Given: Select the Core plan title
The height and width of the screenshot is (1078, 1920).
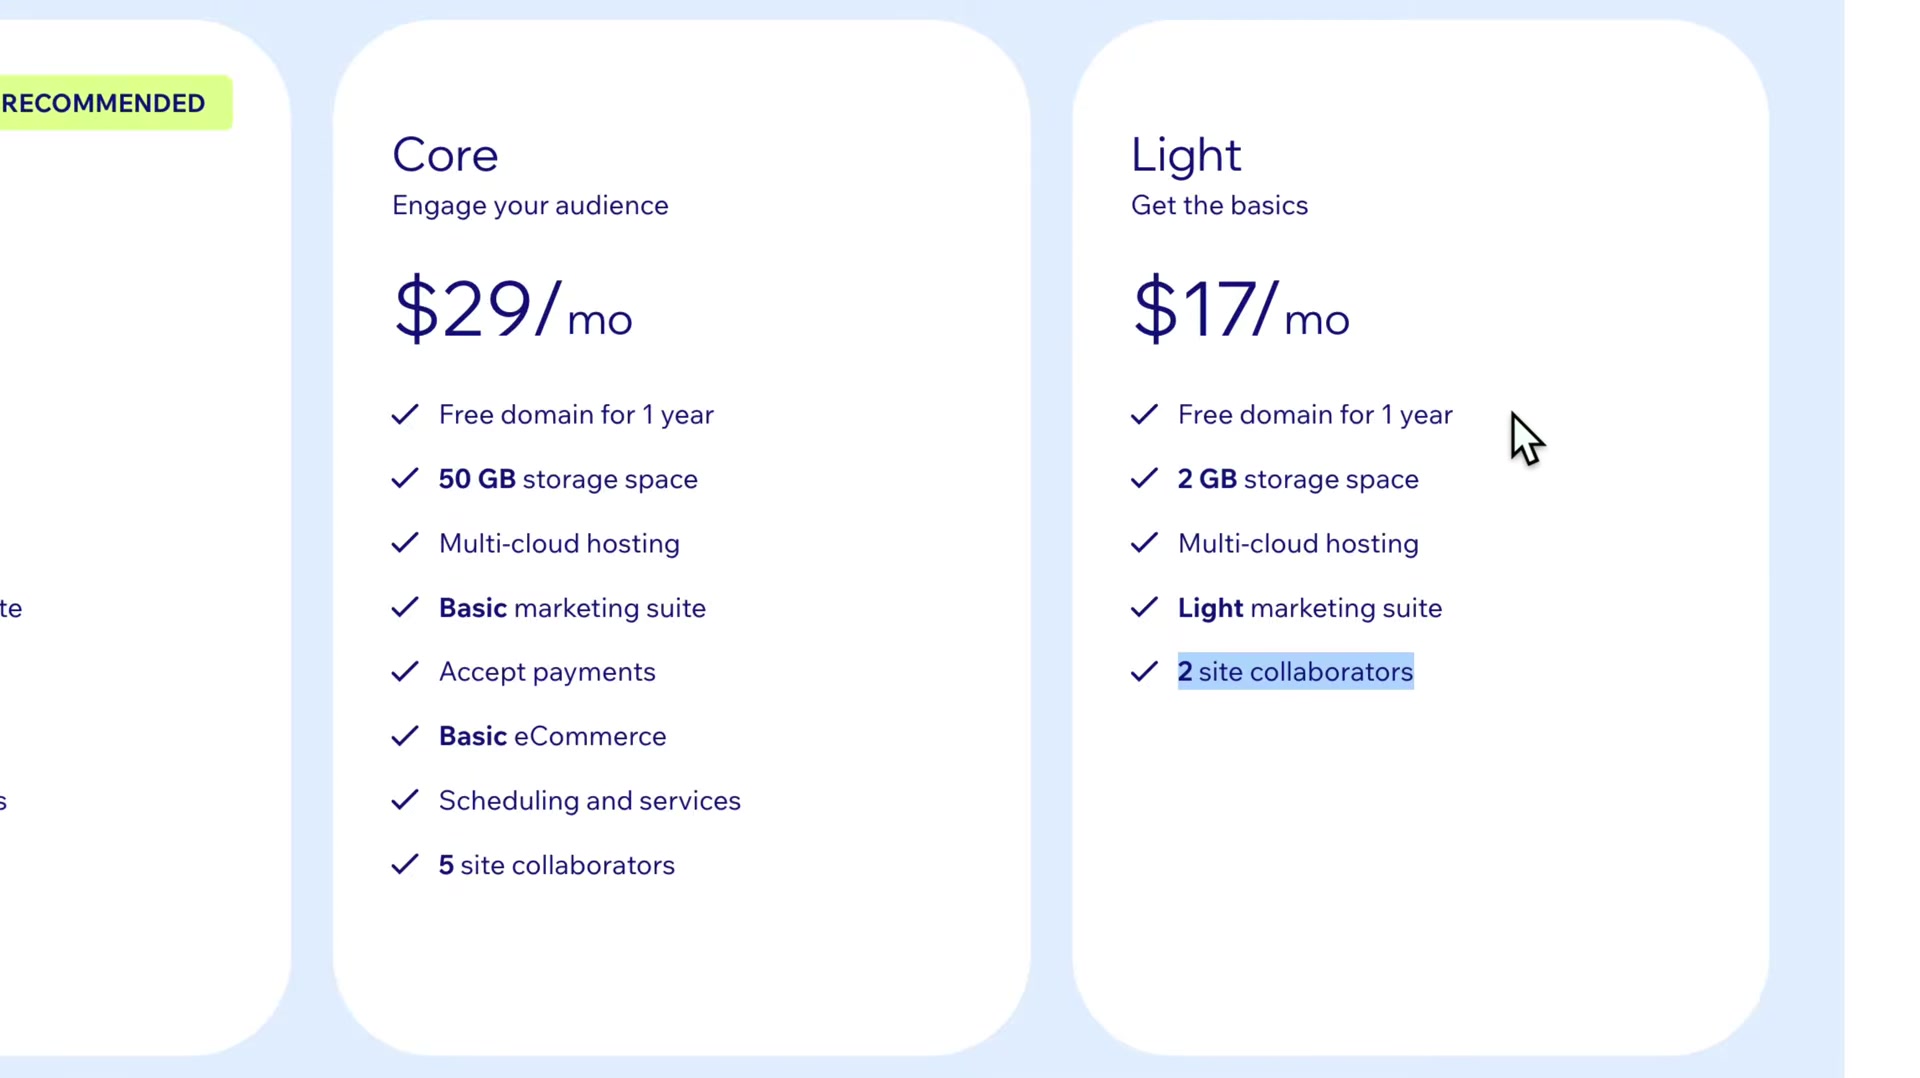Looking at the screenshot, I should [x=445, y=155].
